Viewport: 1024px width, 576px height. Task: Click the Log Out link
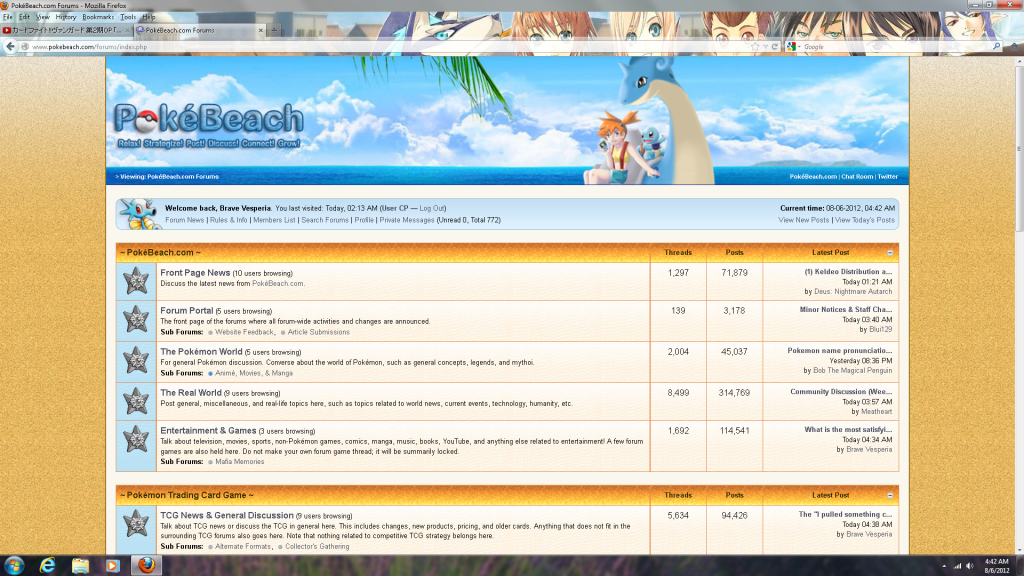pyautogui.click(x=432, y=208)
